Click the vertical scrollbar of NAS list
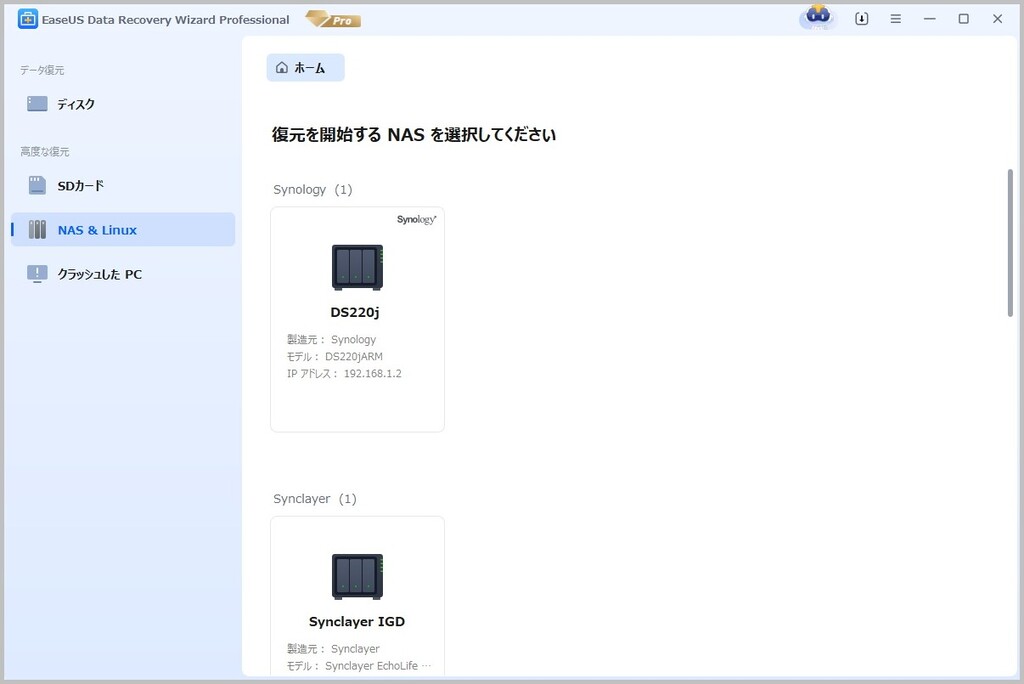This screenshot has width=1024, height=684. (x=1010, y=243)
